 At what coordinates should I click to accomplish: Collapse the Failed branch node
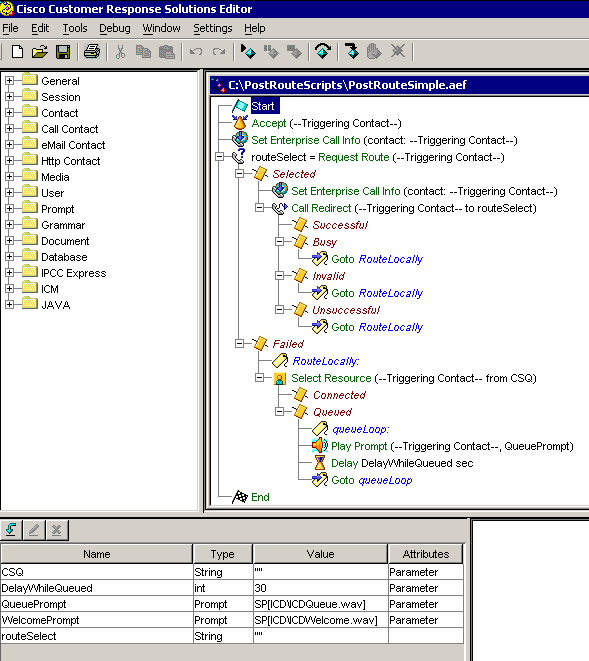tap(239, 344)
